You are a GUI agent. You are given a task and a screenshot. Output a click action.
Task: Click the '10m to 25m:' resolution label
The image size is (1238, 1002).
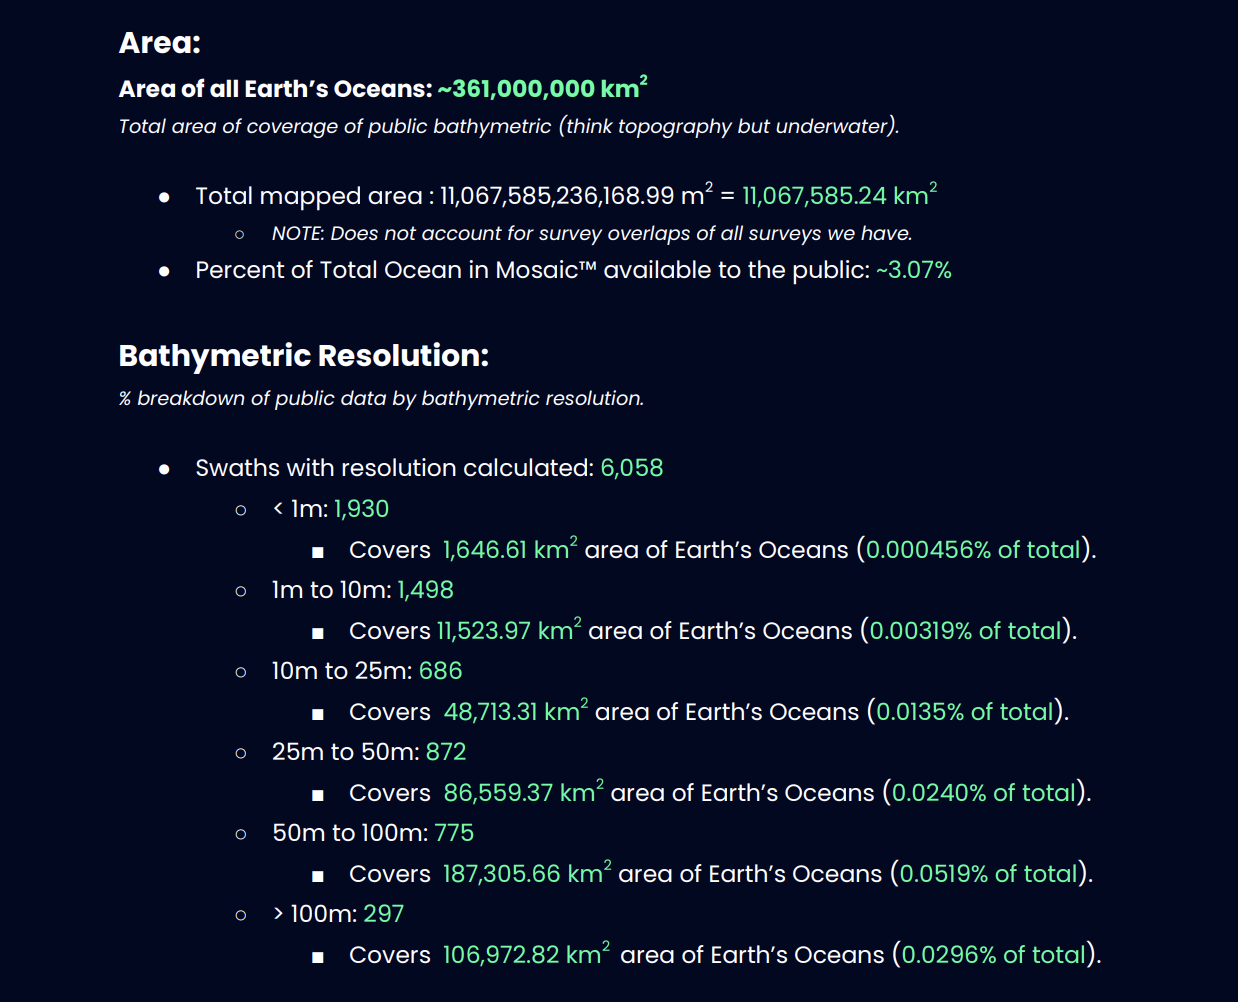click(x=342, y=671)
